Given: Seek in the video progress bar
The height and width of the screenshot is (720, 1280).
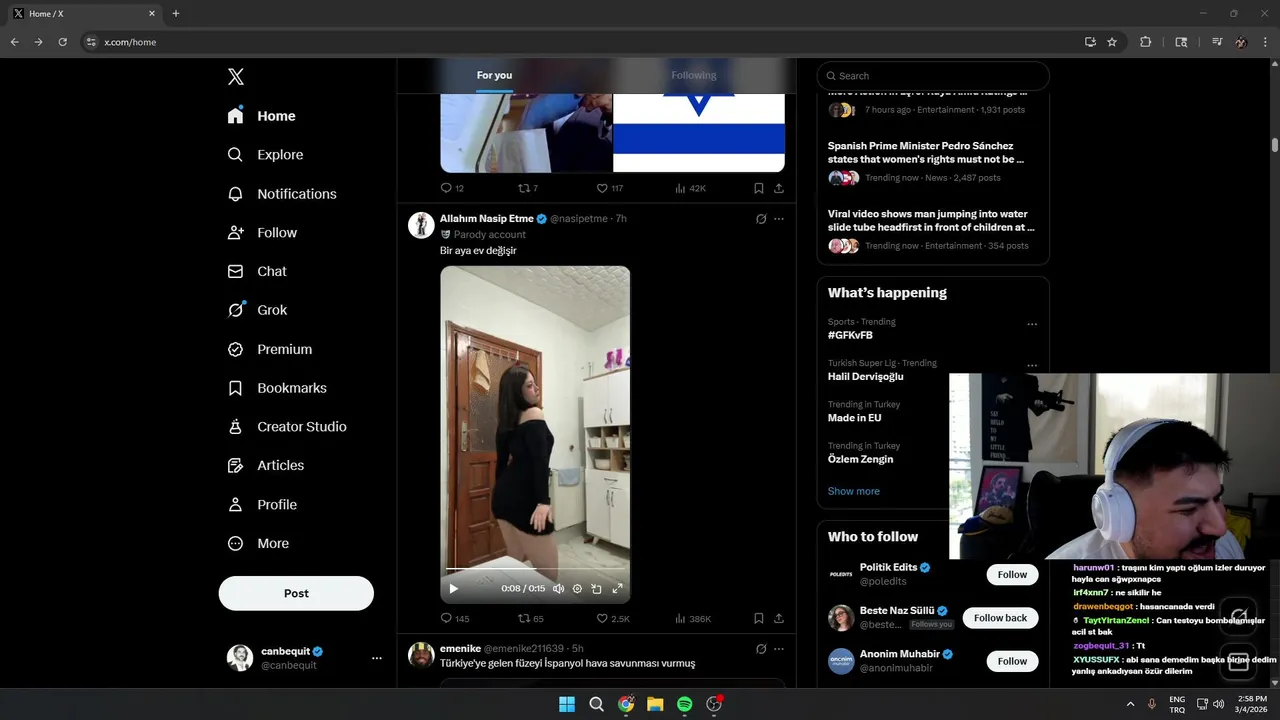Looking at the screenshot, I should click(535, 569).
